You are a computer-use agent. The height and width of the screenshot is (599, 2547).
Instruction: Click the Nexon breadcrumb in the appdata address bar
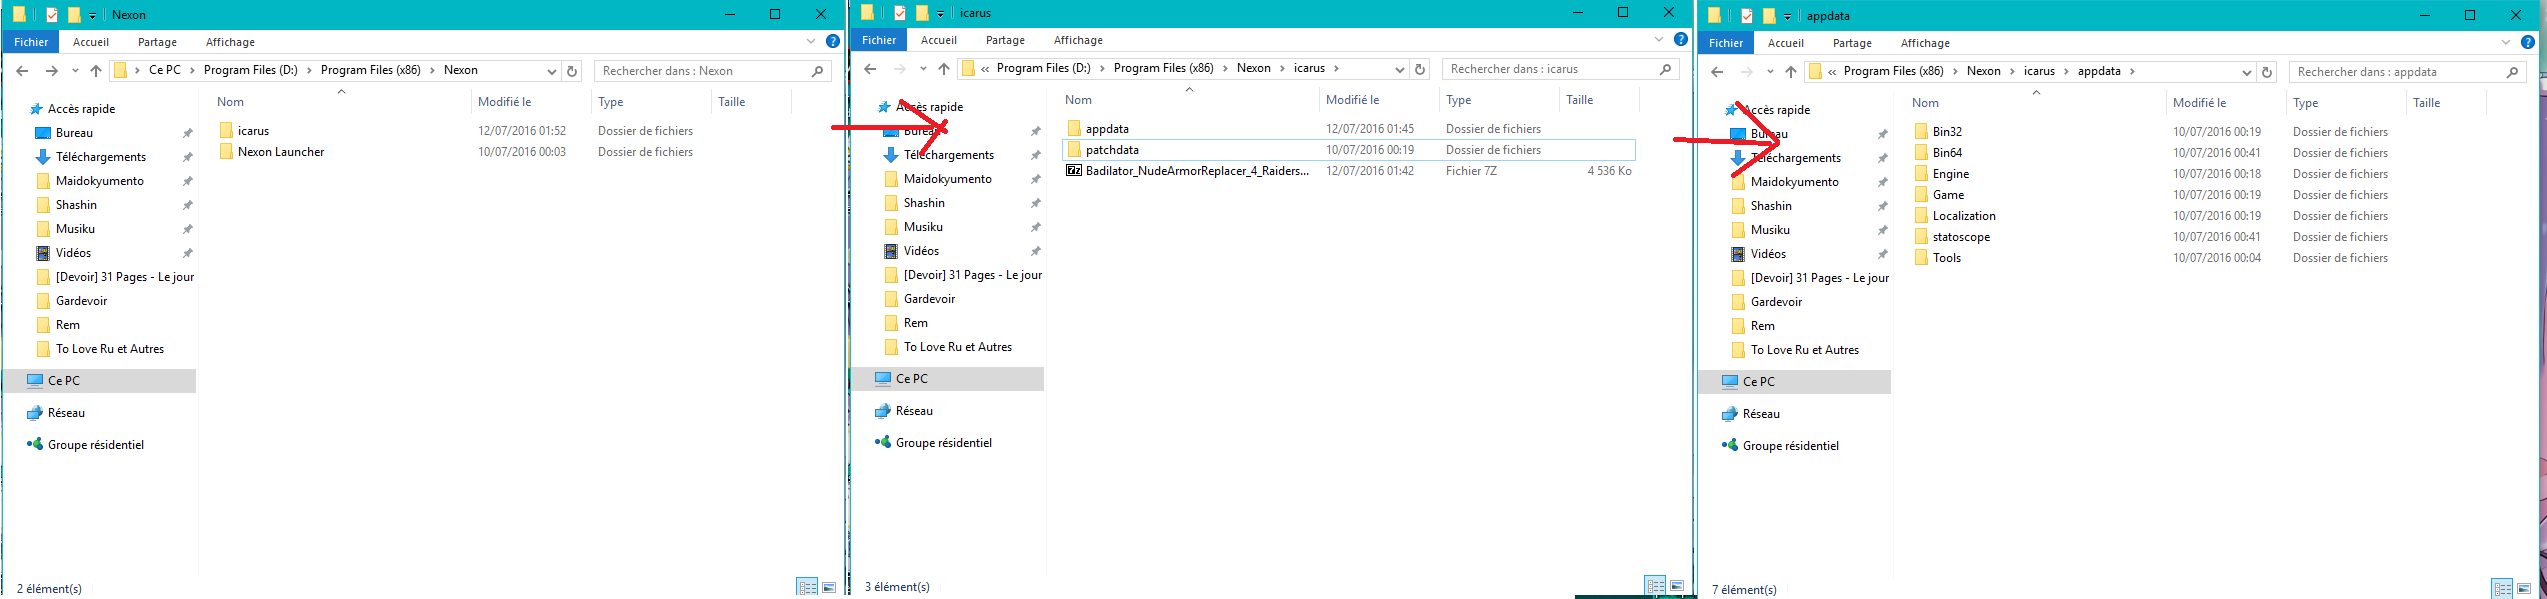(x=1983, y=71)
